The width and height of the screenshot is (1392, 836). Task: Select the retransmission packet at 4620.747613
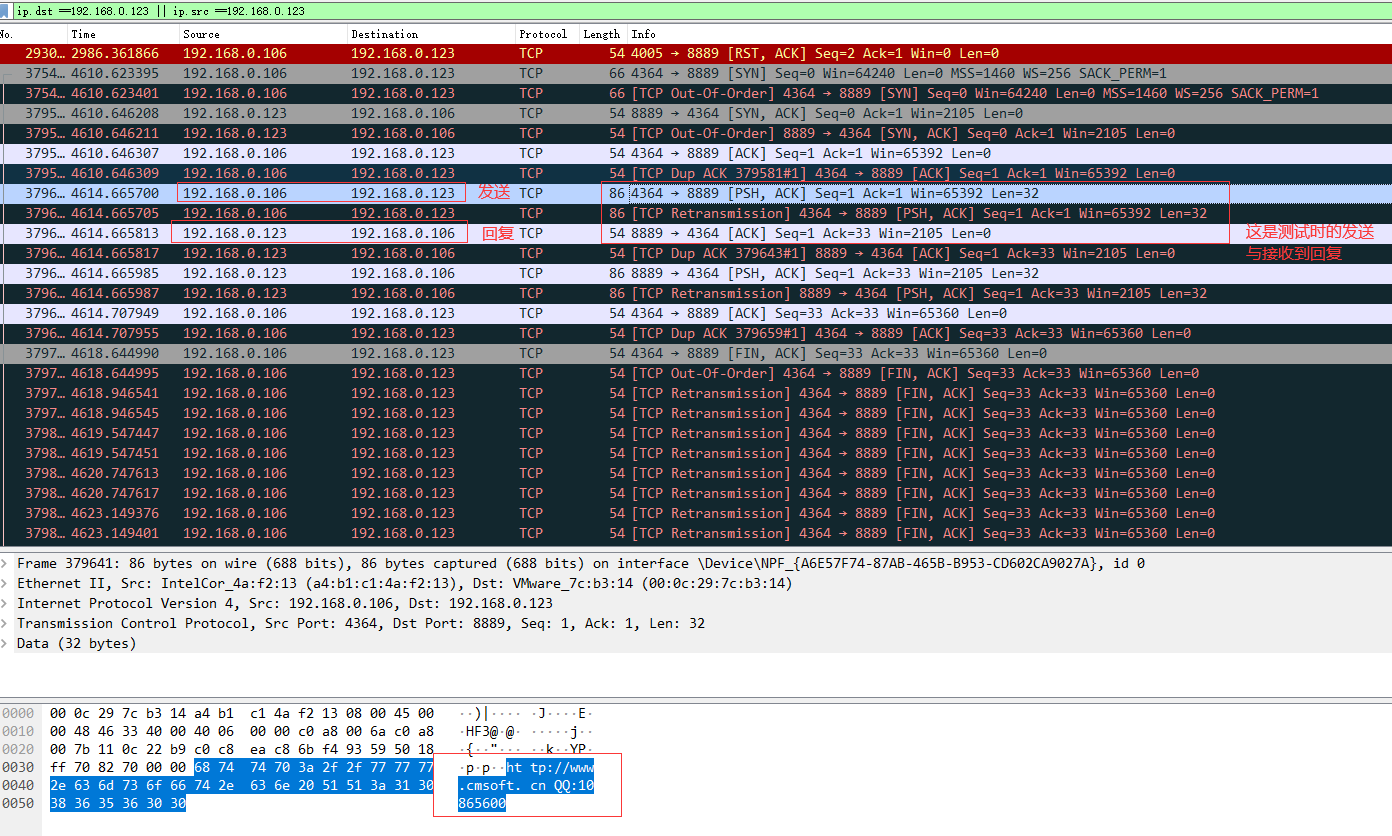[x=696, y=473]
